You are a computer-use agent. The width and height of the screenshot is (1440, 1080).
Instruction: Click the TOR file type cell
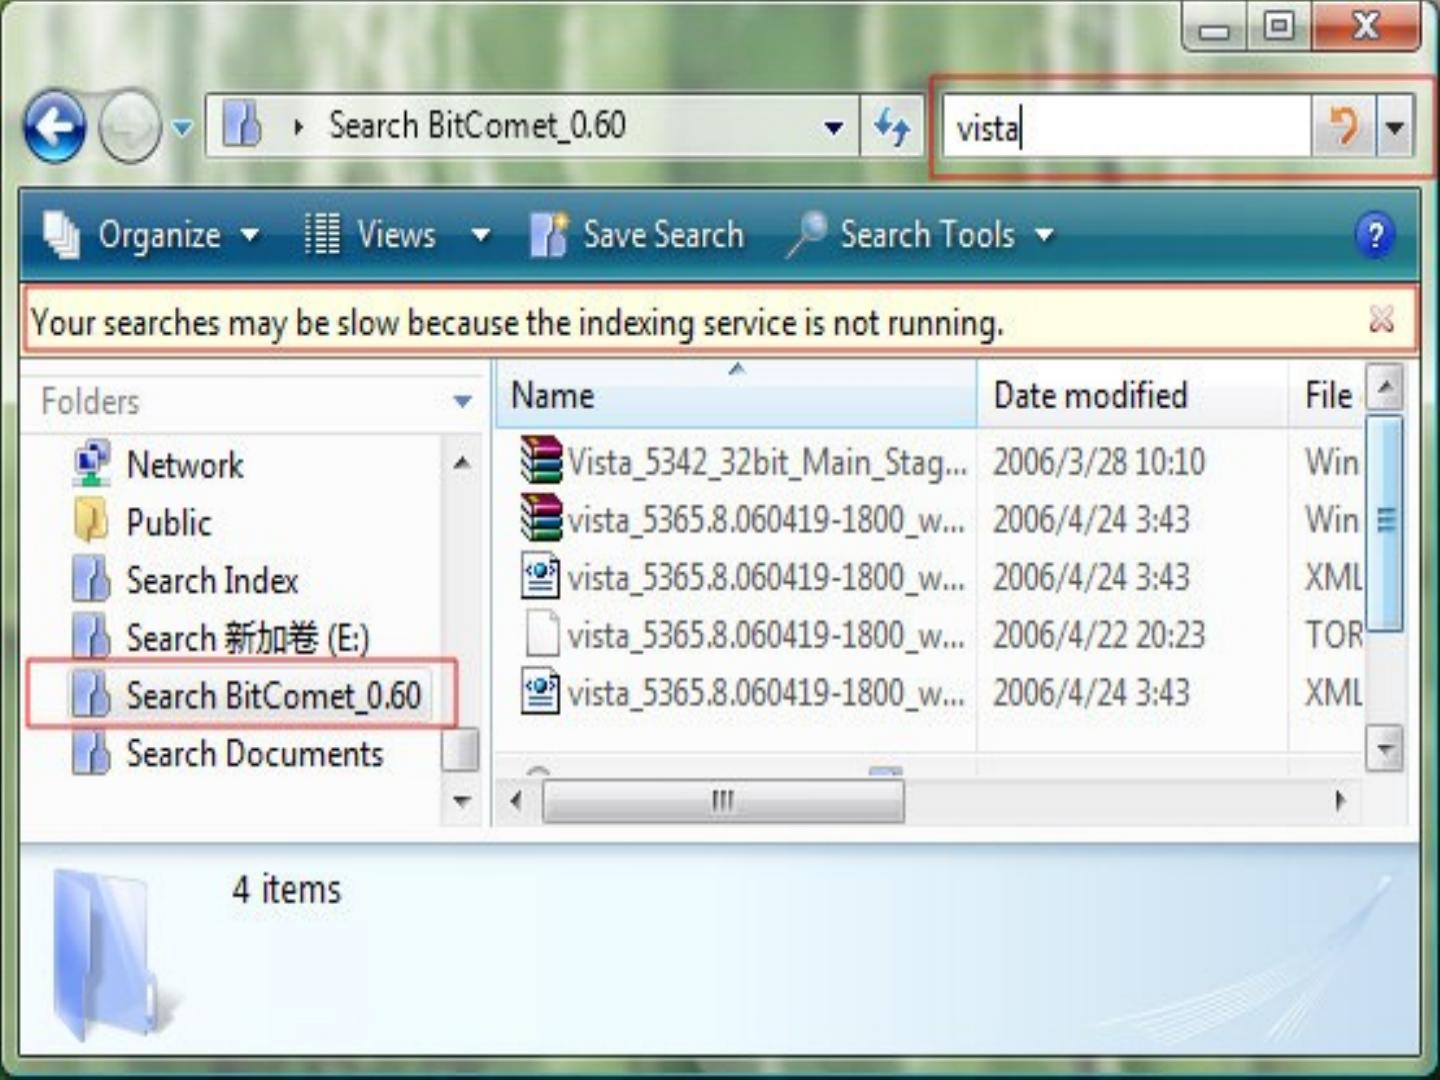[1334, 635]
